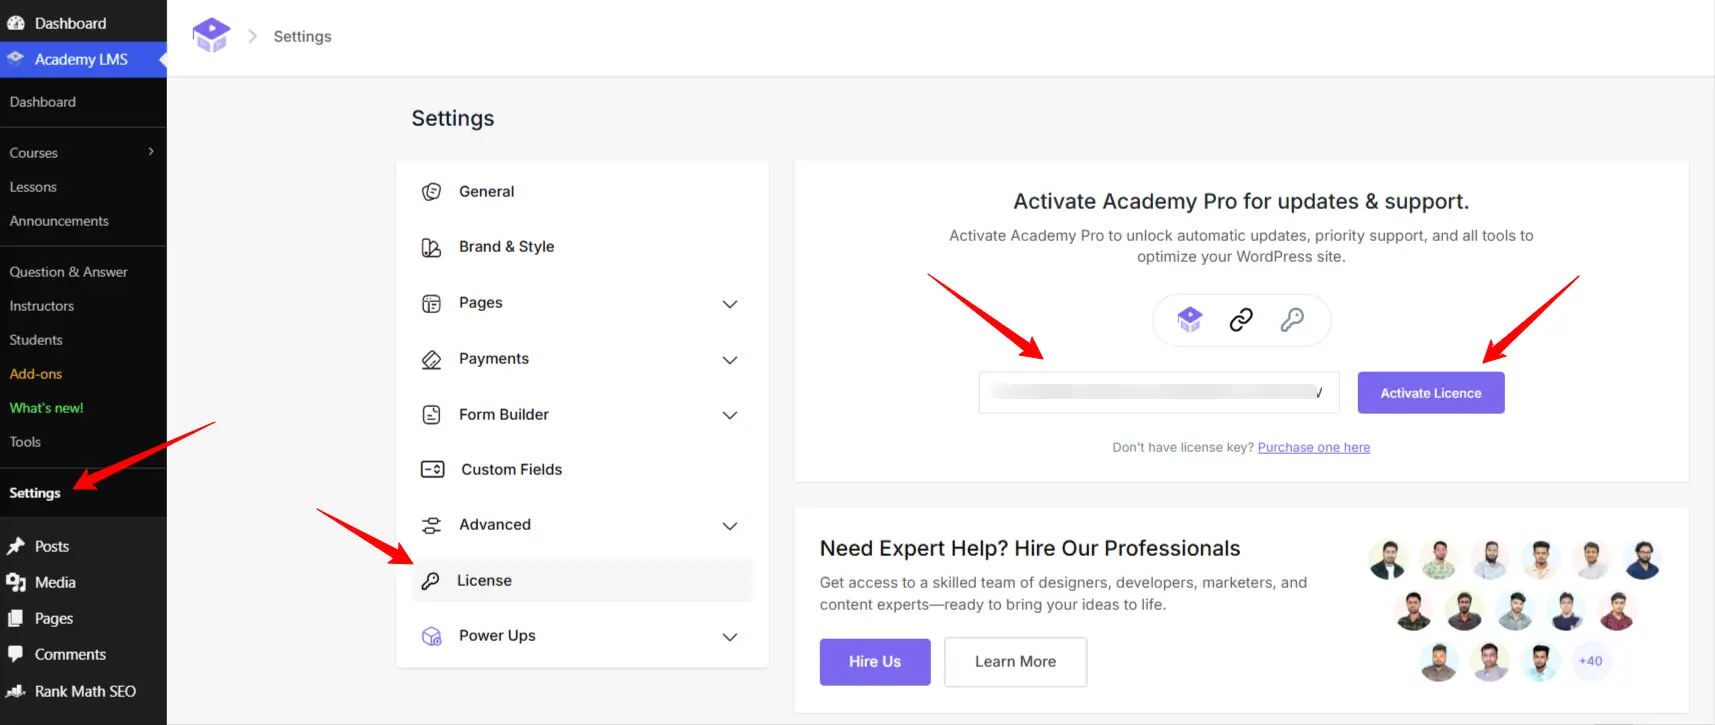
Task: Click the Activate Licence button
Action: pos(1431,393)
